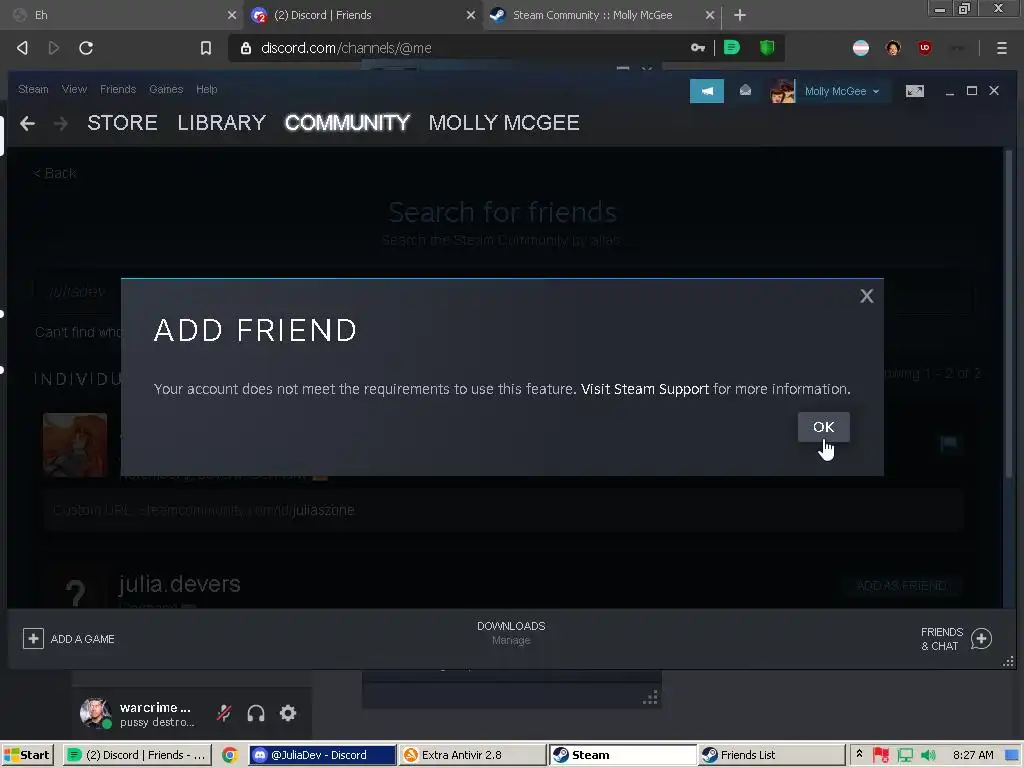Open the Steam announcements megaphone button
The width and height of the screenshot is (1024, 768).
[x=707, y=91]
